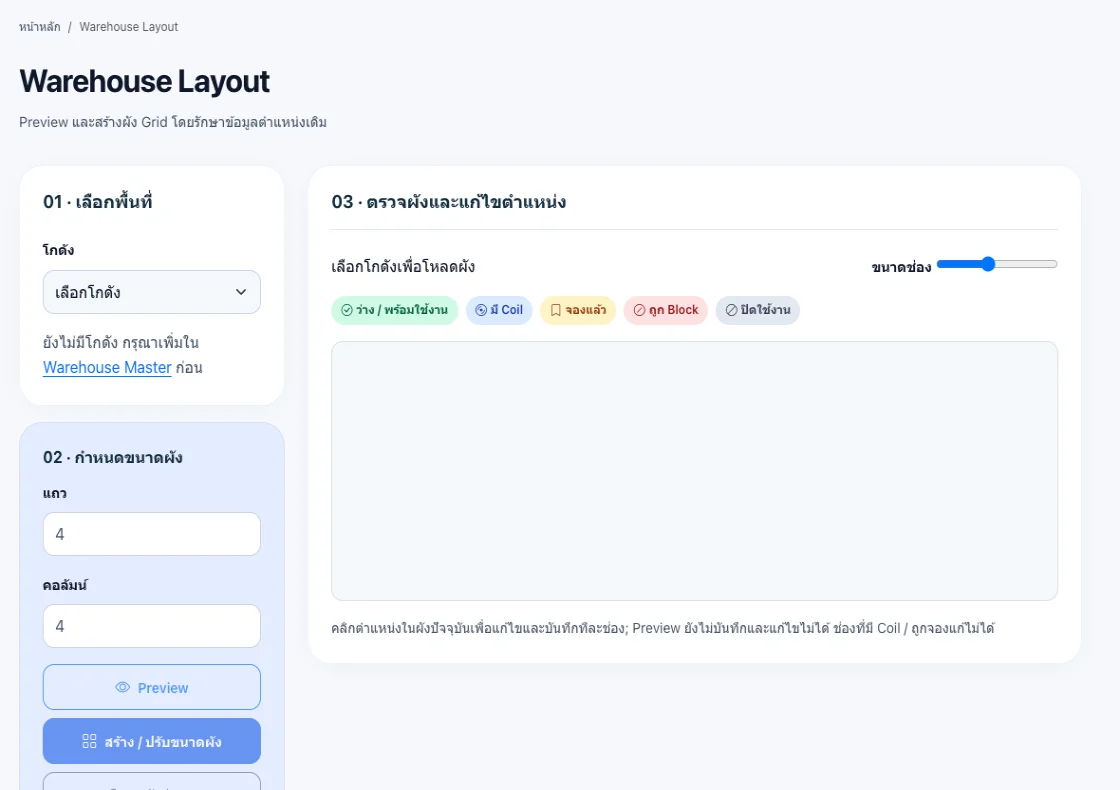
Task: Click the disabled icon in ปิดใช้งาน badge
Action: pos(731,310)
